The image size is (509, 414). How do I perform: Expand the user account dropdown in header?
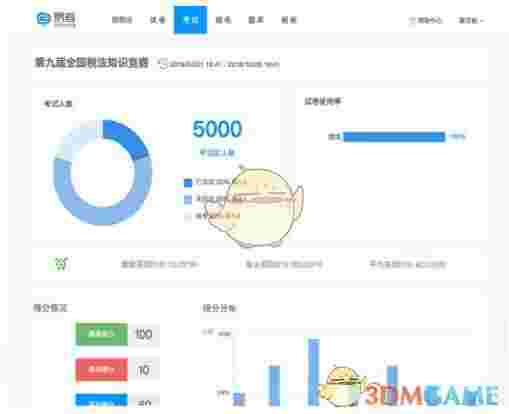[471, 20]
